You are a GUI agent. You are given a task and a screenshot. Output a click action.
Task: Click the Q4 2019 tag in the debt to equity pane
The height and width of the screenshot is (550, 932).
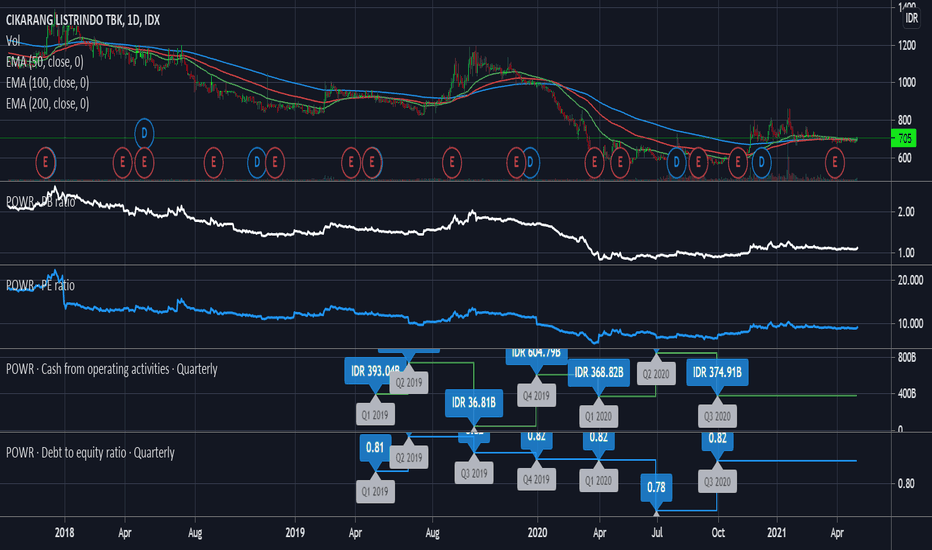click(536, 479)
